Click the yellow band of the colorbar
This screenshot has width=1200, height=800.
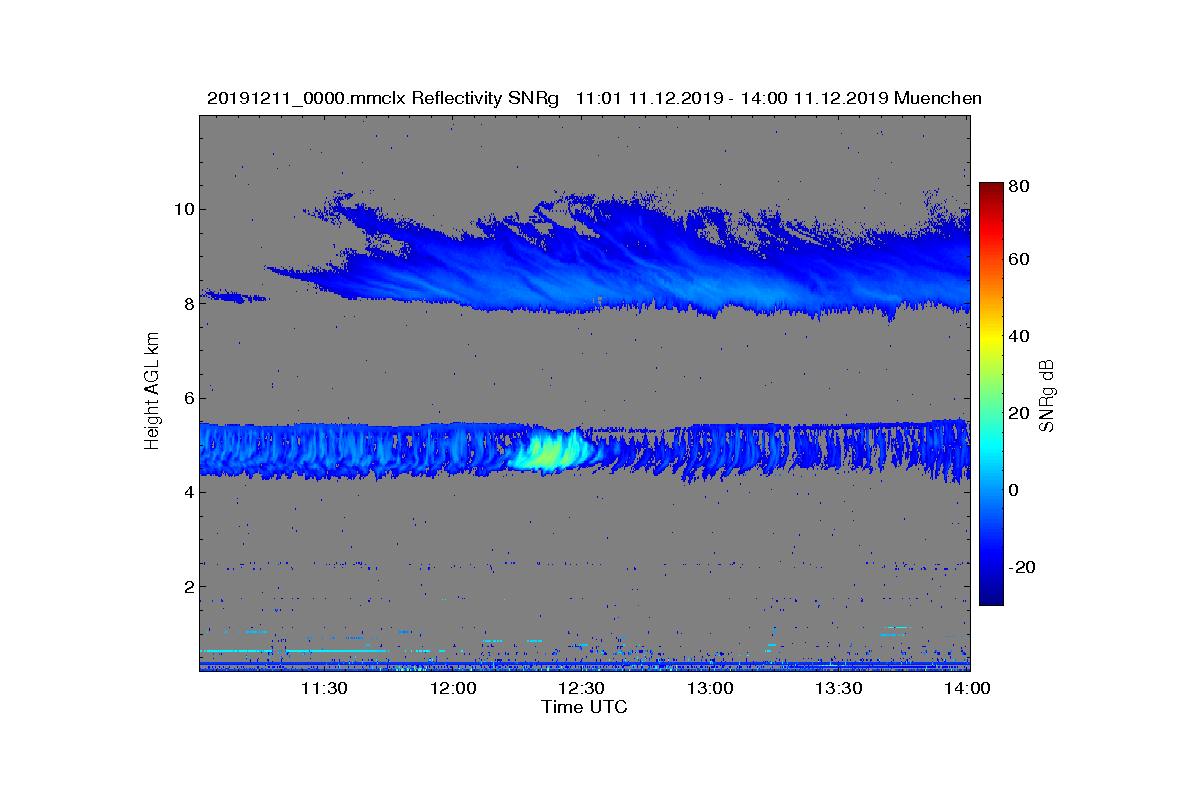click(991, 340)
